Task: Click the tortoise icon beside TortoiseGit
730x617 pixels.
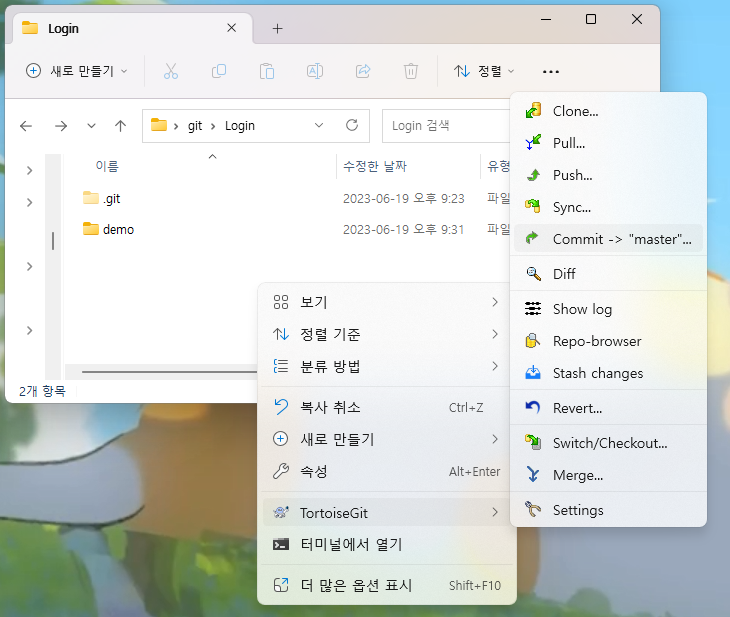Action: (x=281, y=513)
